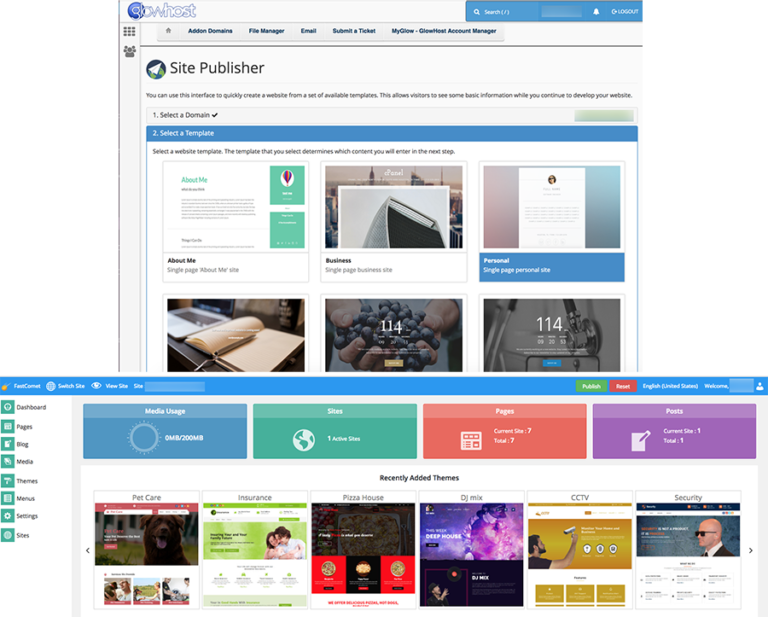
Task: Click the edit pencil icon in the Posts card
Action: click(x=641, y=441)
